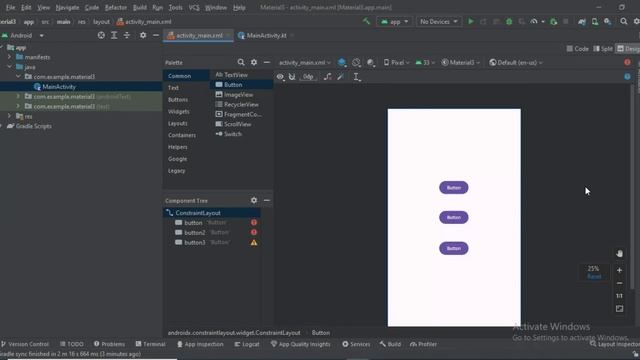
Task: Select MainActivity in project tree
Action: (x=55, y=87)
